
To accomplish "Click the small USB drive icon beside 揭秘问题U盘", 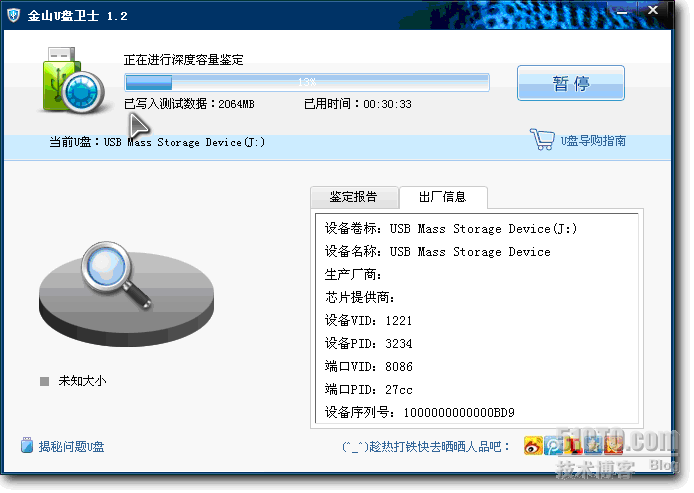I will pos(27,446).
